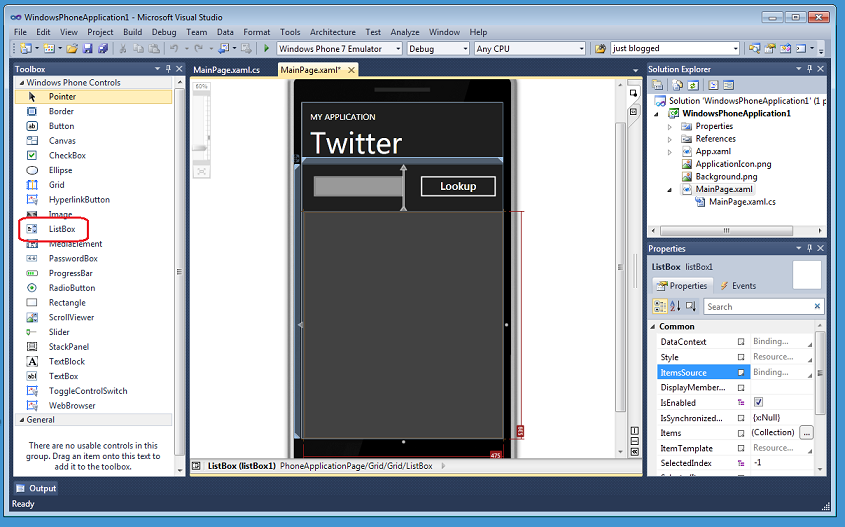Save the current file with the disk icon
This screenshot has height=527, width=845.
(x=87, y=48)
